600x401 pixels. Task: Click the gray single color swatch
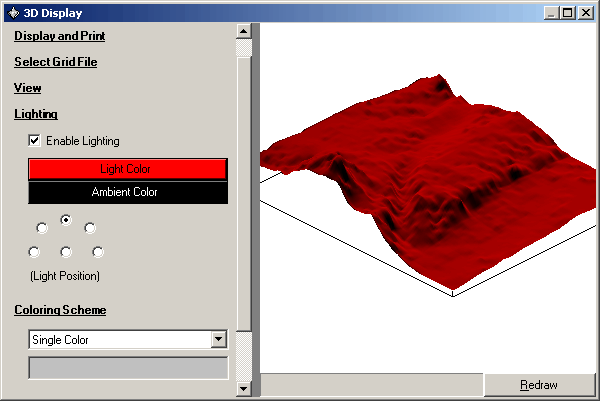(x=128, y=368)
